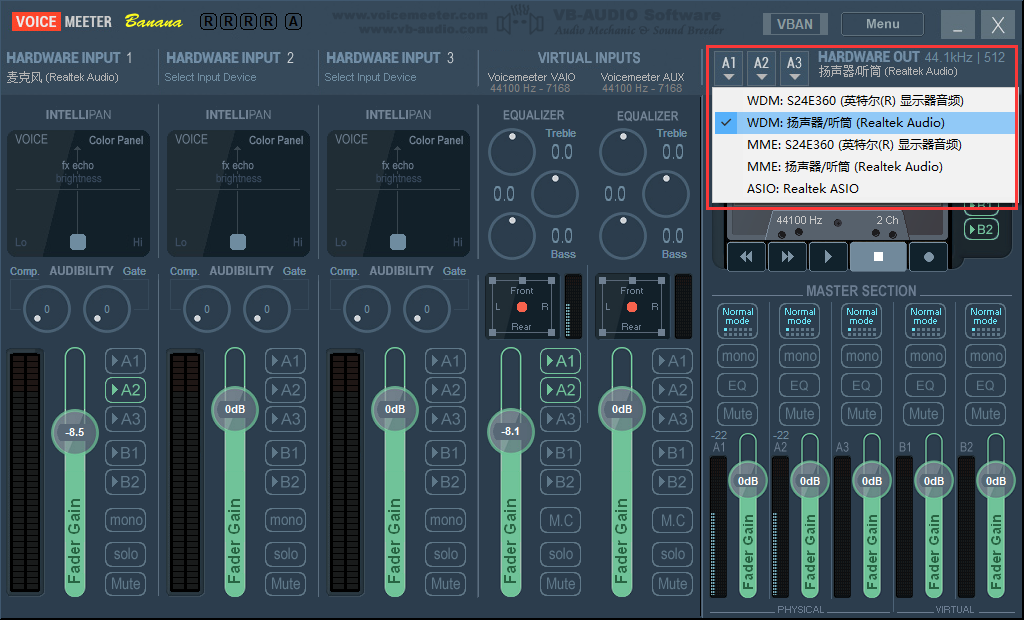Solo the Hardware Input 2 strip
This screenshot has width=1024, height=620.
pos(285,554)
